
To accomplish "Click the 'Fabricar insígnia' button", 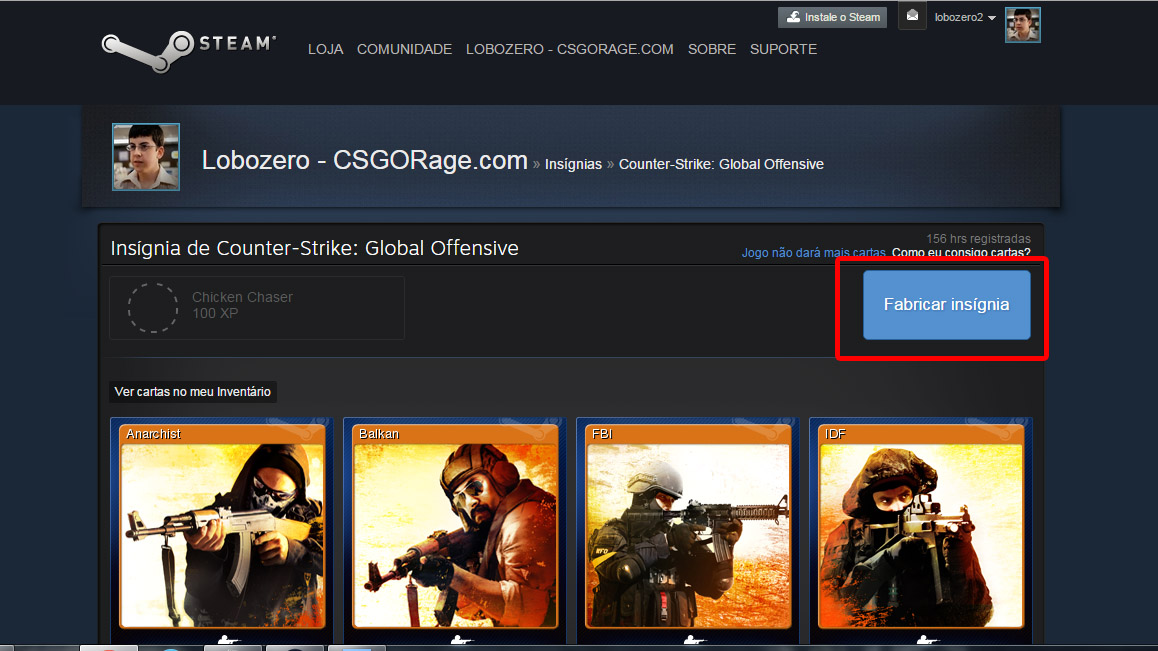I will point(946,305).
